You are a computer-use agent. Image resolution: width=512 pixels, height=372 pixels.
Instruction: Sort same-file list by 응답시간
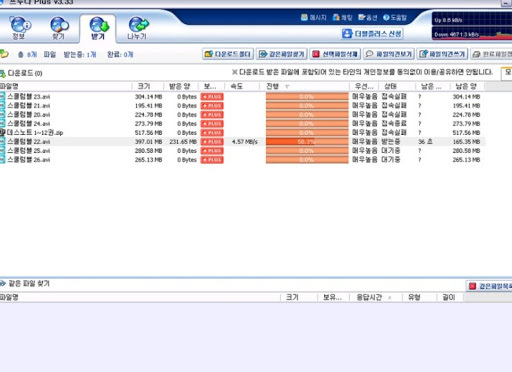[376, 297]
